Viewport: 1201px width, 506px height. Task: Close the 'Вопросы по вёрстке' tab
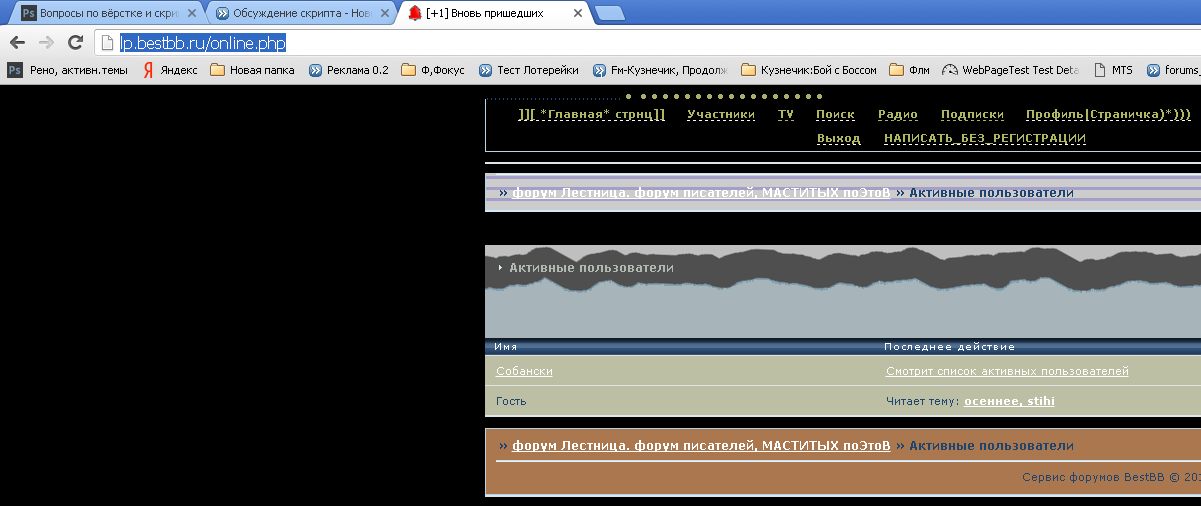tap(192, 14)
